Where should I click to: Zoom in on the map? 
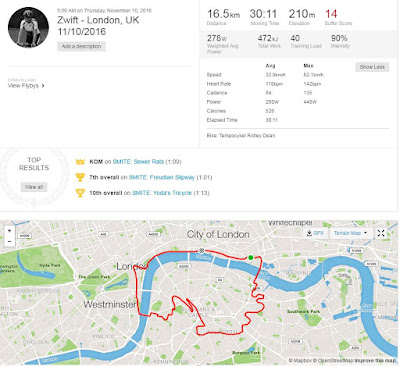click(9, 231)
